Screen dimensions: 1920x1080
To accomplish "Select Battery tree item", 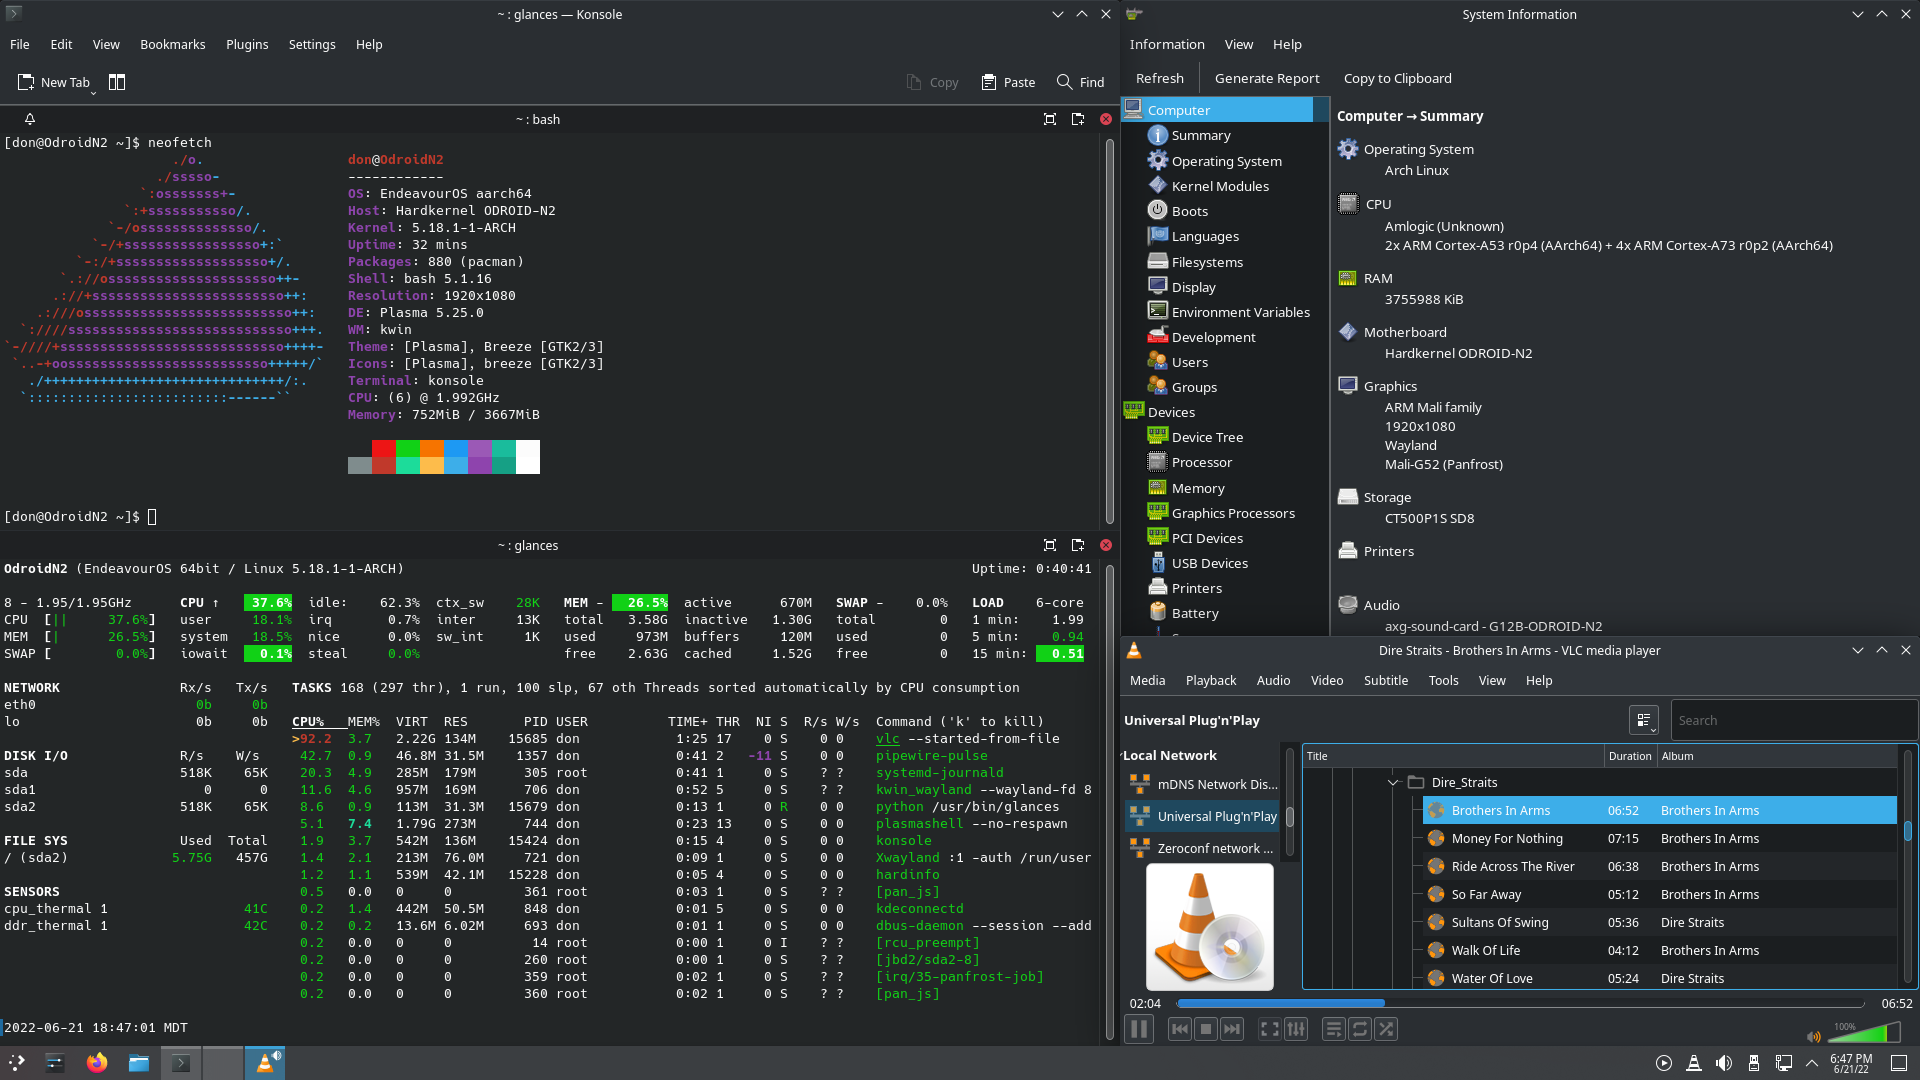I will pos(1195,613).
